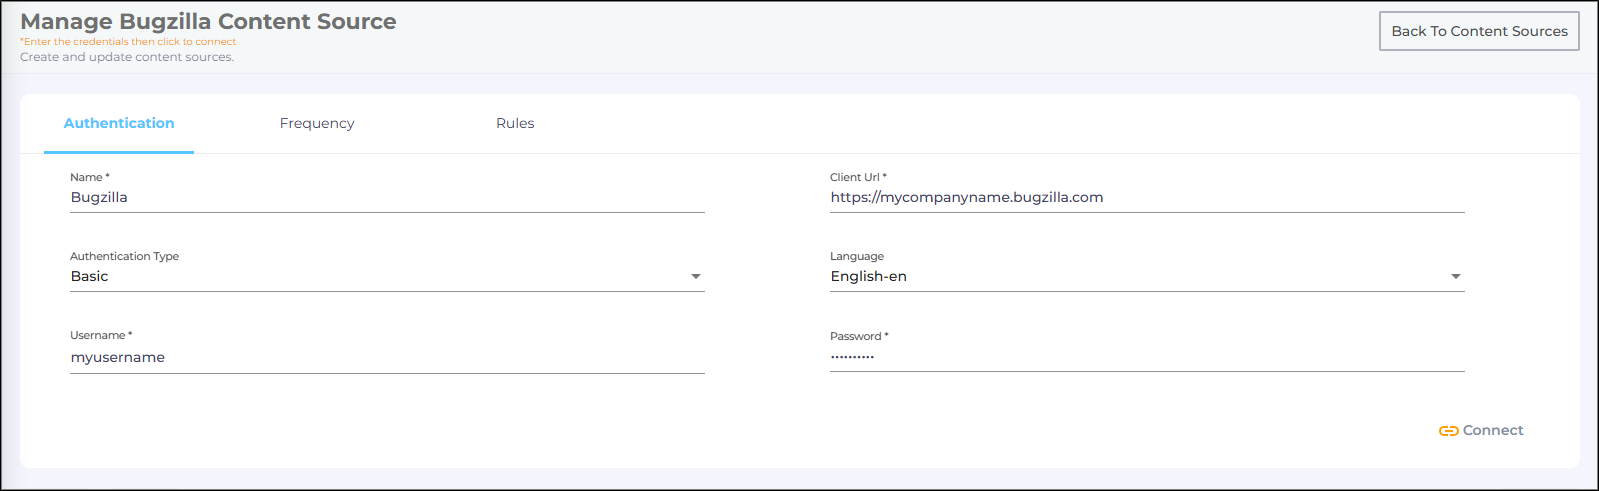Click into the Client Url input field
Image resolution: width=1599 pixels, height=491 pixels.
click(x=1146, y=198)
